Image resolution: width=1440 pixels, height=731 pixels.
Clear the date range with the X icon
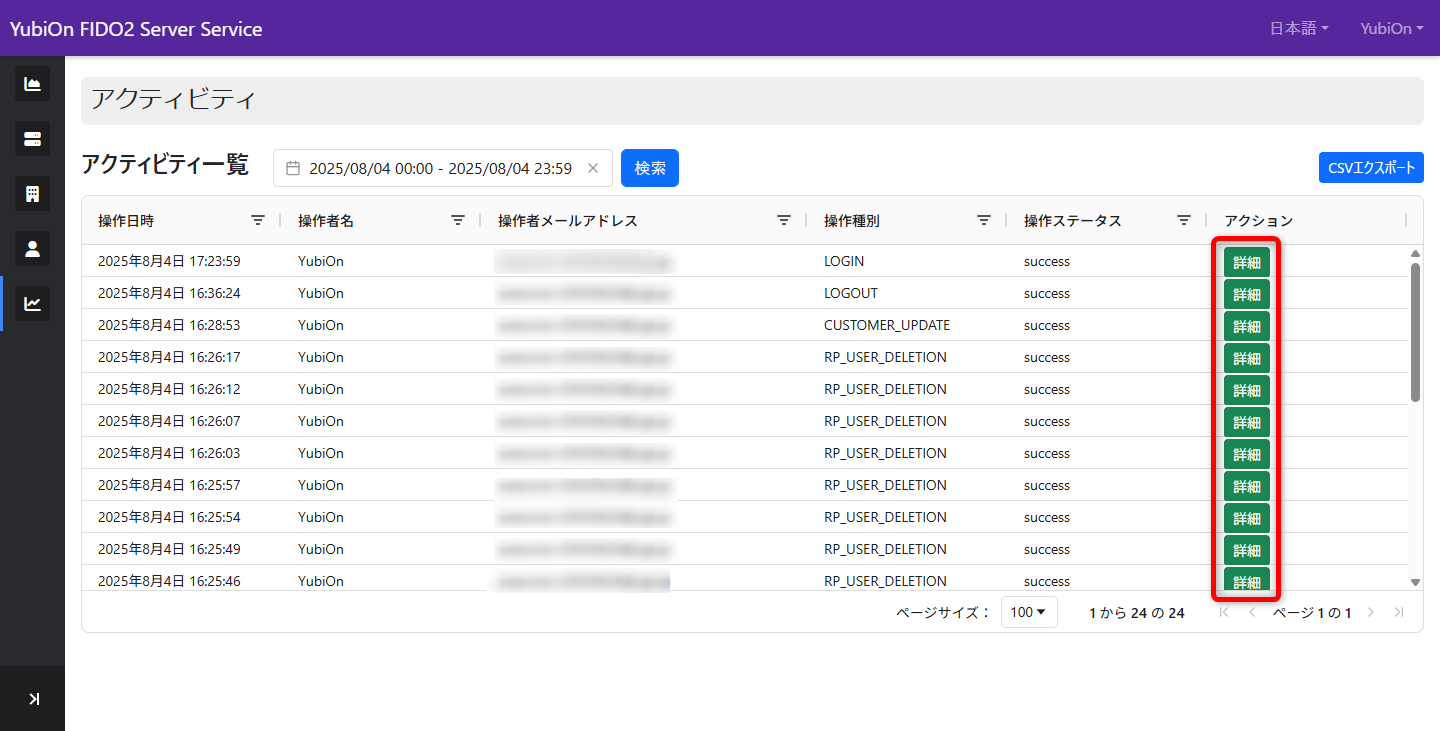592,168
